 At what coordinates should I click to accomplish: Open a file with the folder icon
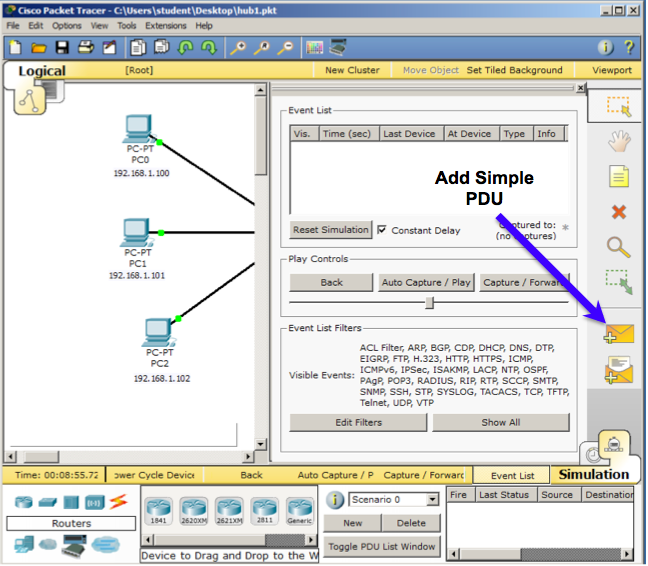click(x=38, y=48)
